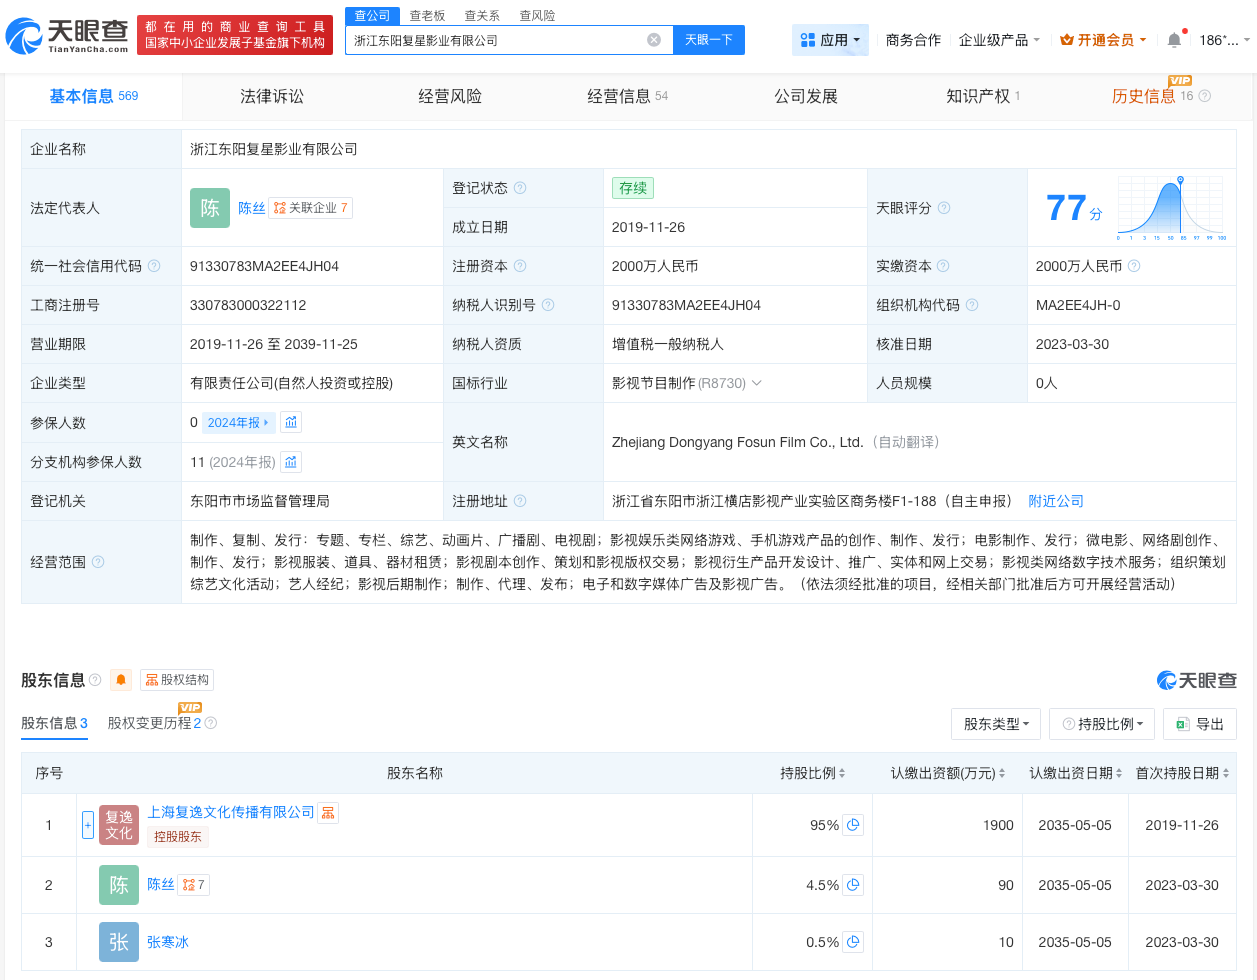Switch to 查老板 search tab

click(427, 16)
